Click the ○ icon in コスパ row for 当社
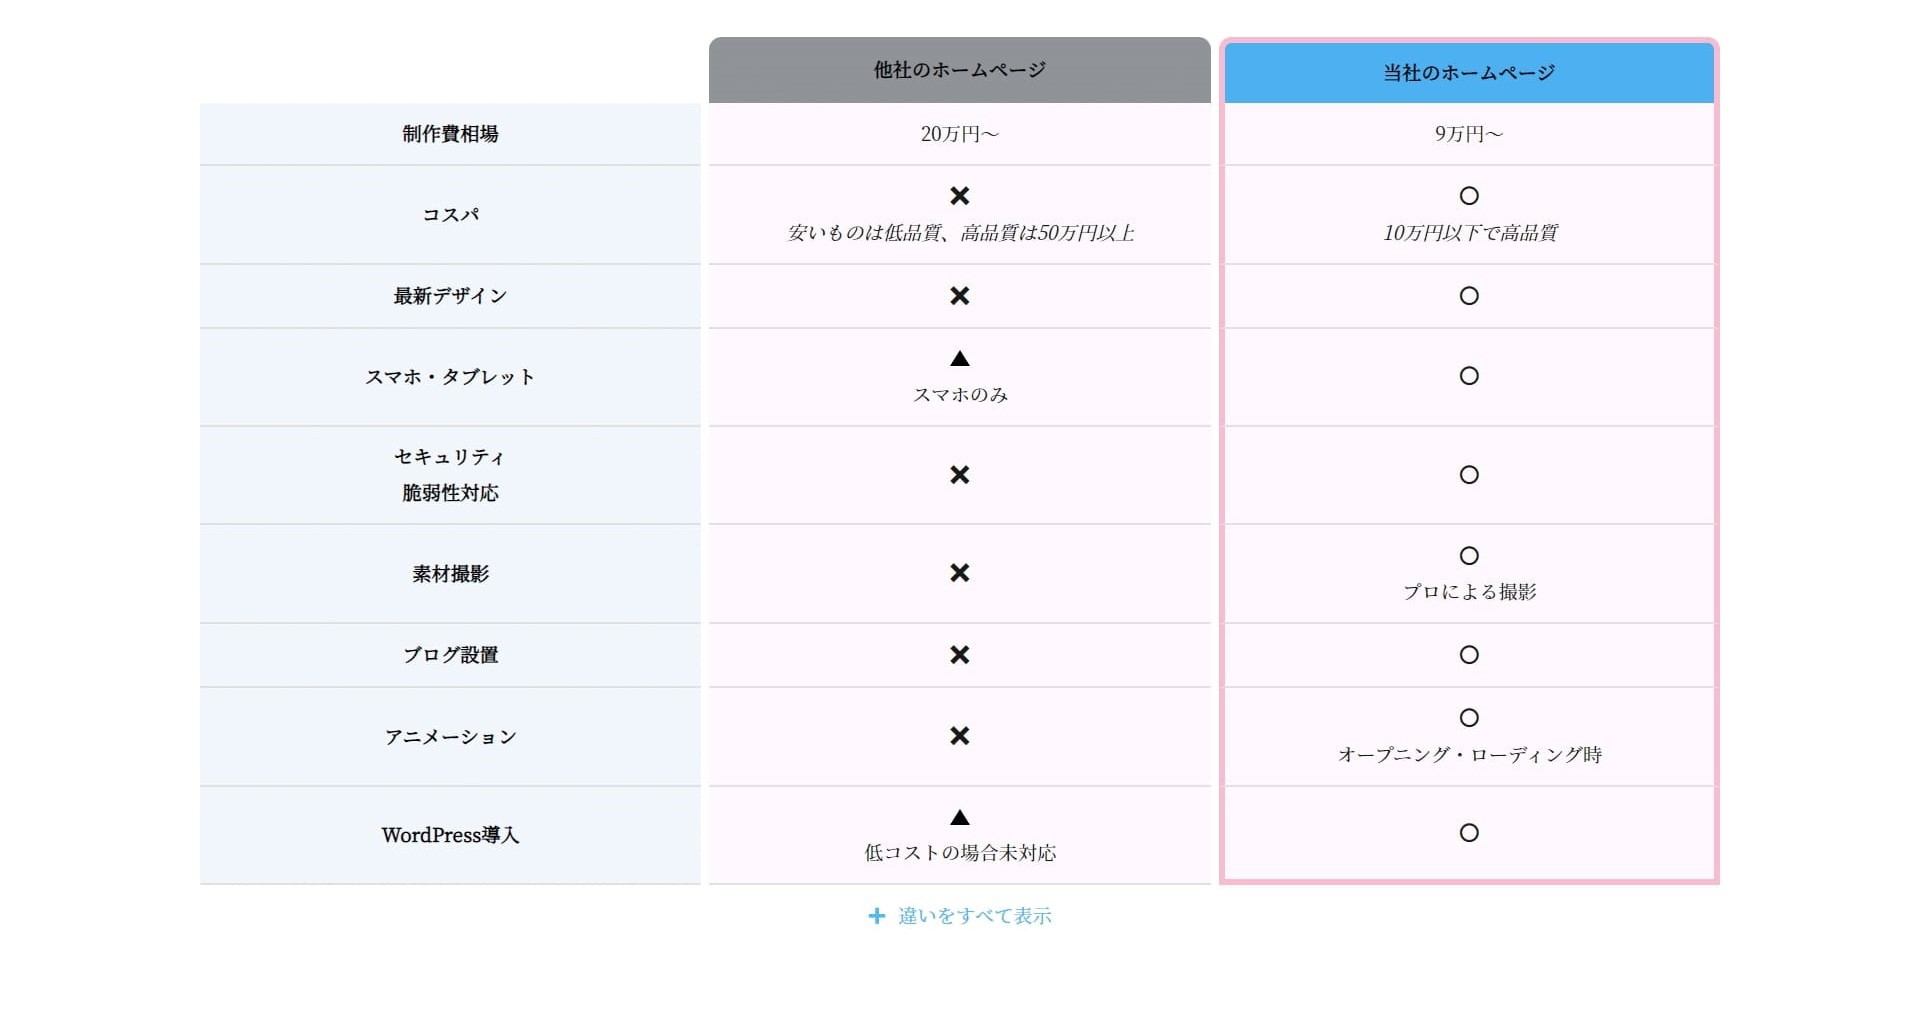This screenshot has width=1920, height=1020. click(1468, 196)
